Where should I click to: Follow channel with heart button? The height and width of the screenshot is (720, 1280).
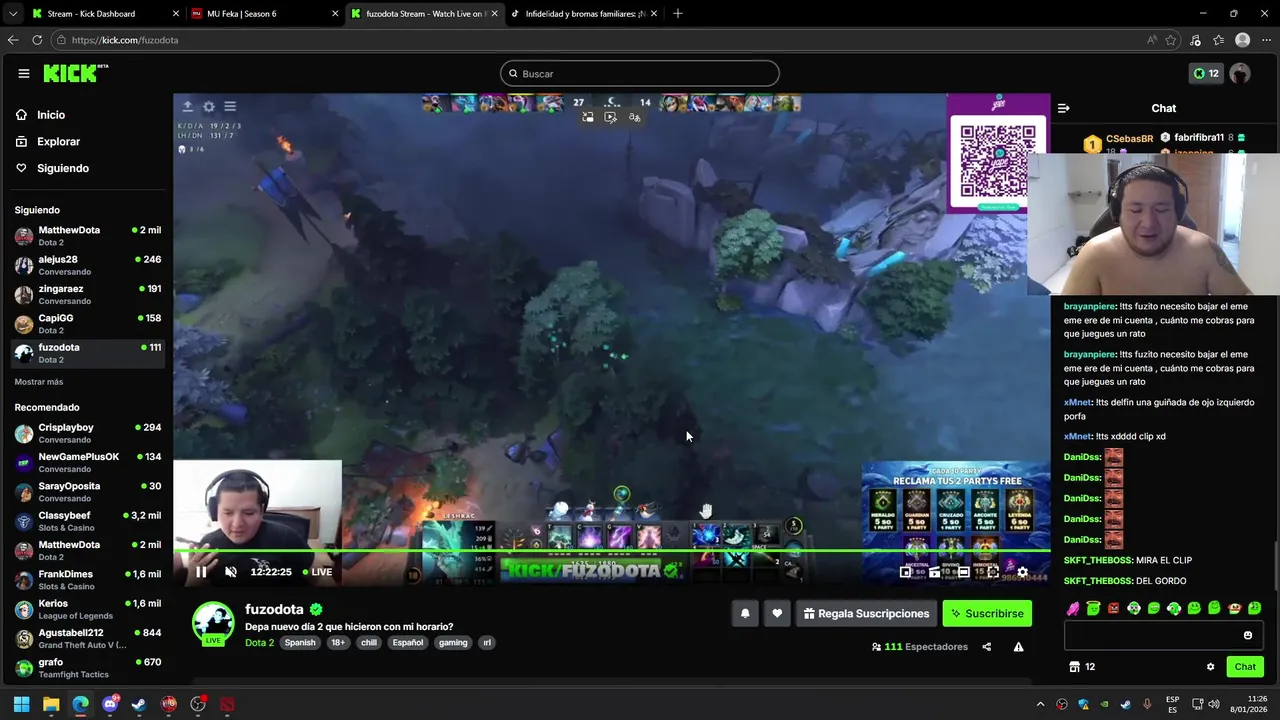777,614
